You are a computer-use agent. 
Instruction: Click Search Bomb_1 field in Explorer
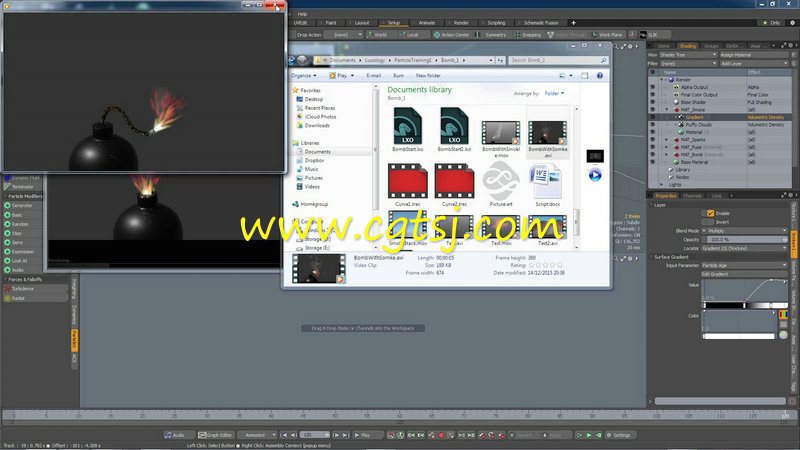559,60
